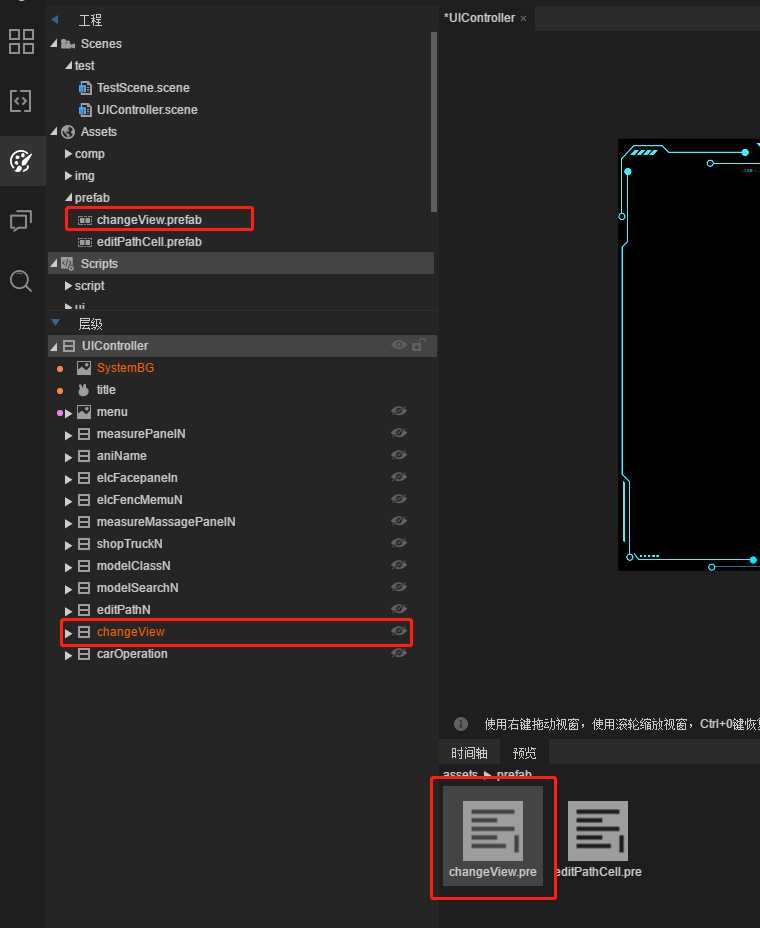Screen dimensions: 760x928
Task: Toggle visibility of modelSearchN
Action: tap(399, 587)
